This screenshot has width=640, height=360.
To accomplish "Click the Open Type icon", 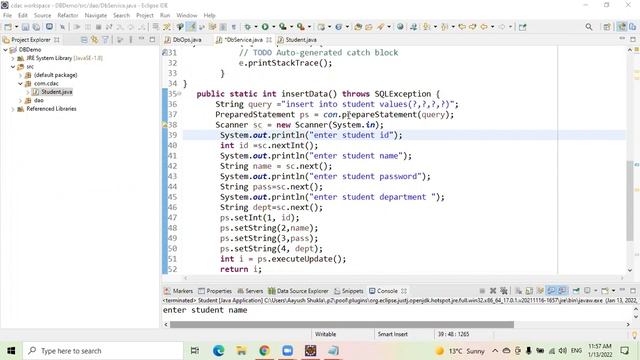I will pos(358,27).
